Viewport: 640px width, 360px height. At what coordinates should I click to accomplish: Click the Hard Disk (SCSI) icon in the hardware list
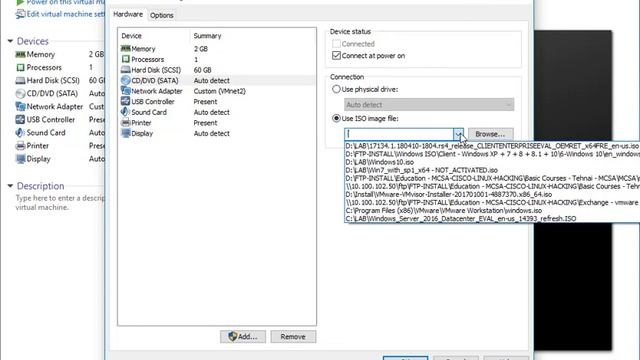click(x=126, y=70)
